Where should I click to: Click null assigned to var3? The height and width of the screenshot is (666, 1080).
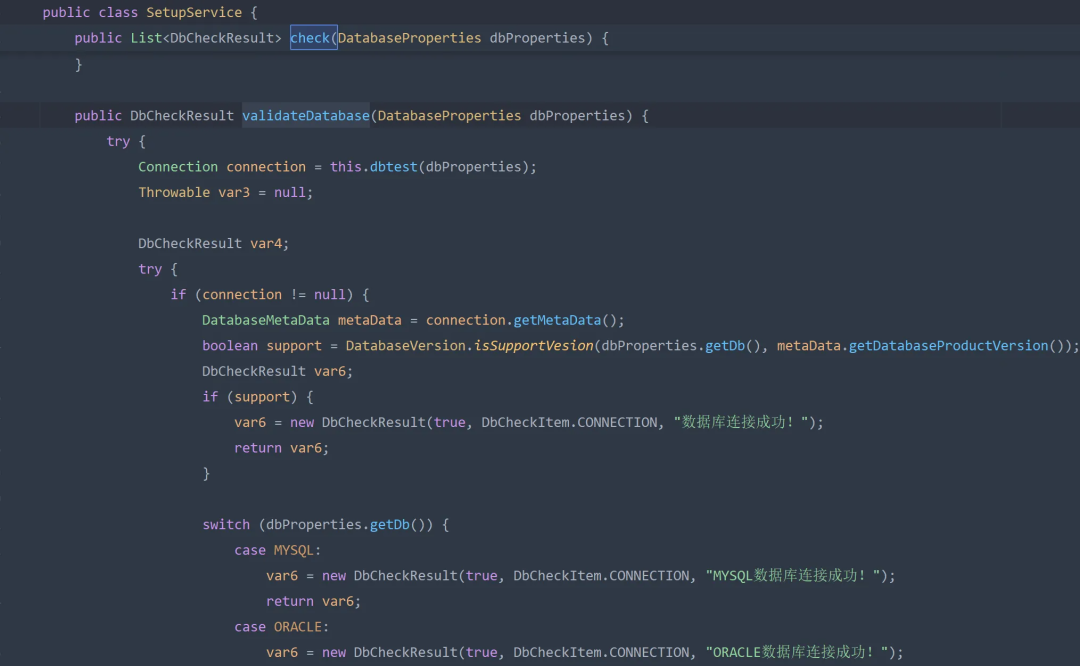coord(290,192)
